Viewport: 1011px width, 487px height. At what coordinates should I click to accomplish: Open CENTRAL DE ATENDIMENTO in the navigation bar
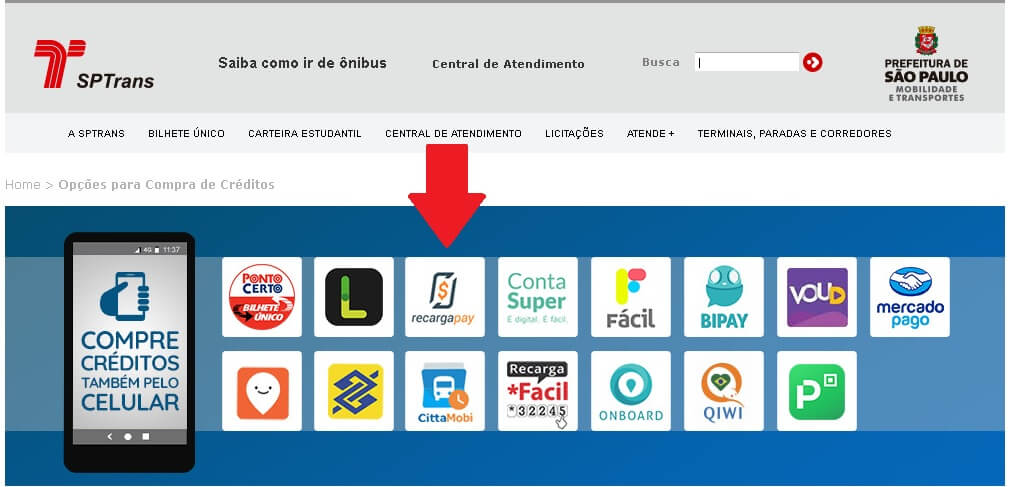click(x=453, y=134)
